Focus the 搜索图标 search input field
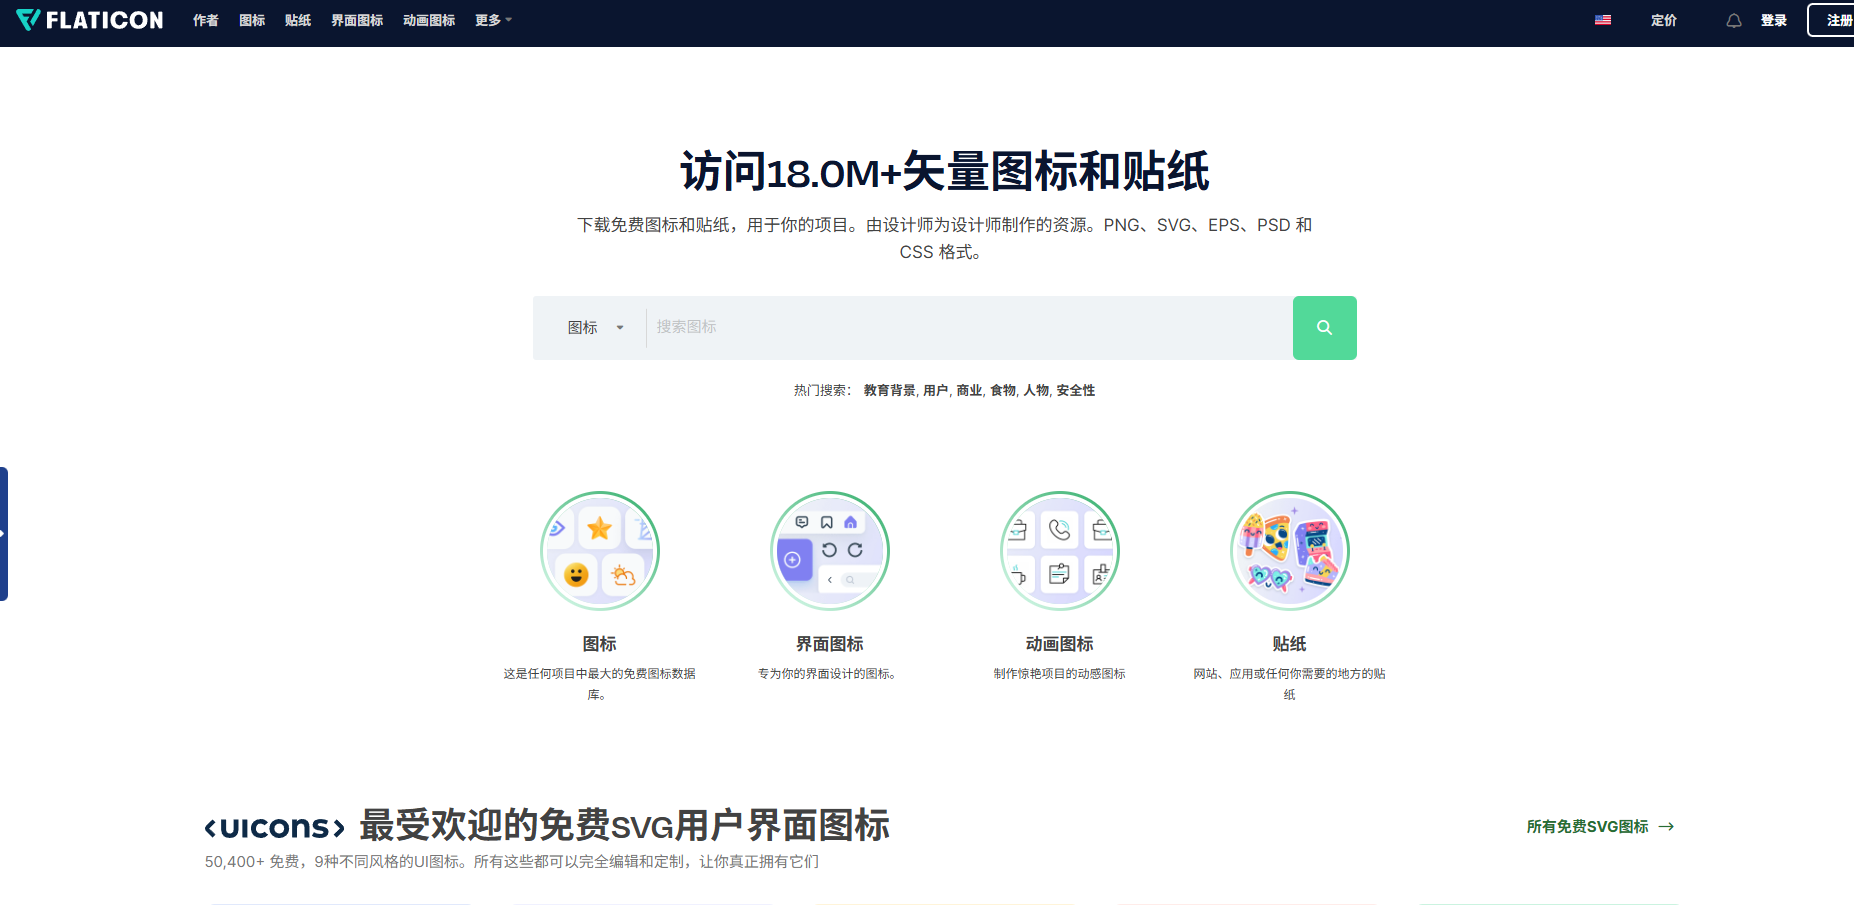 coord(968,327)
